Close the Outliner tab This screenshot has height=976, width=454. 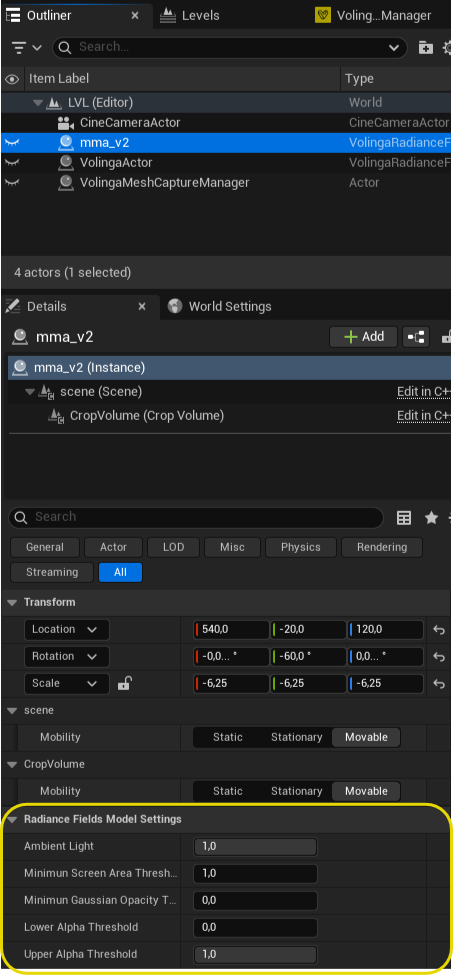click(135, 16)
